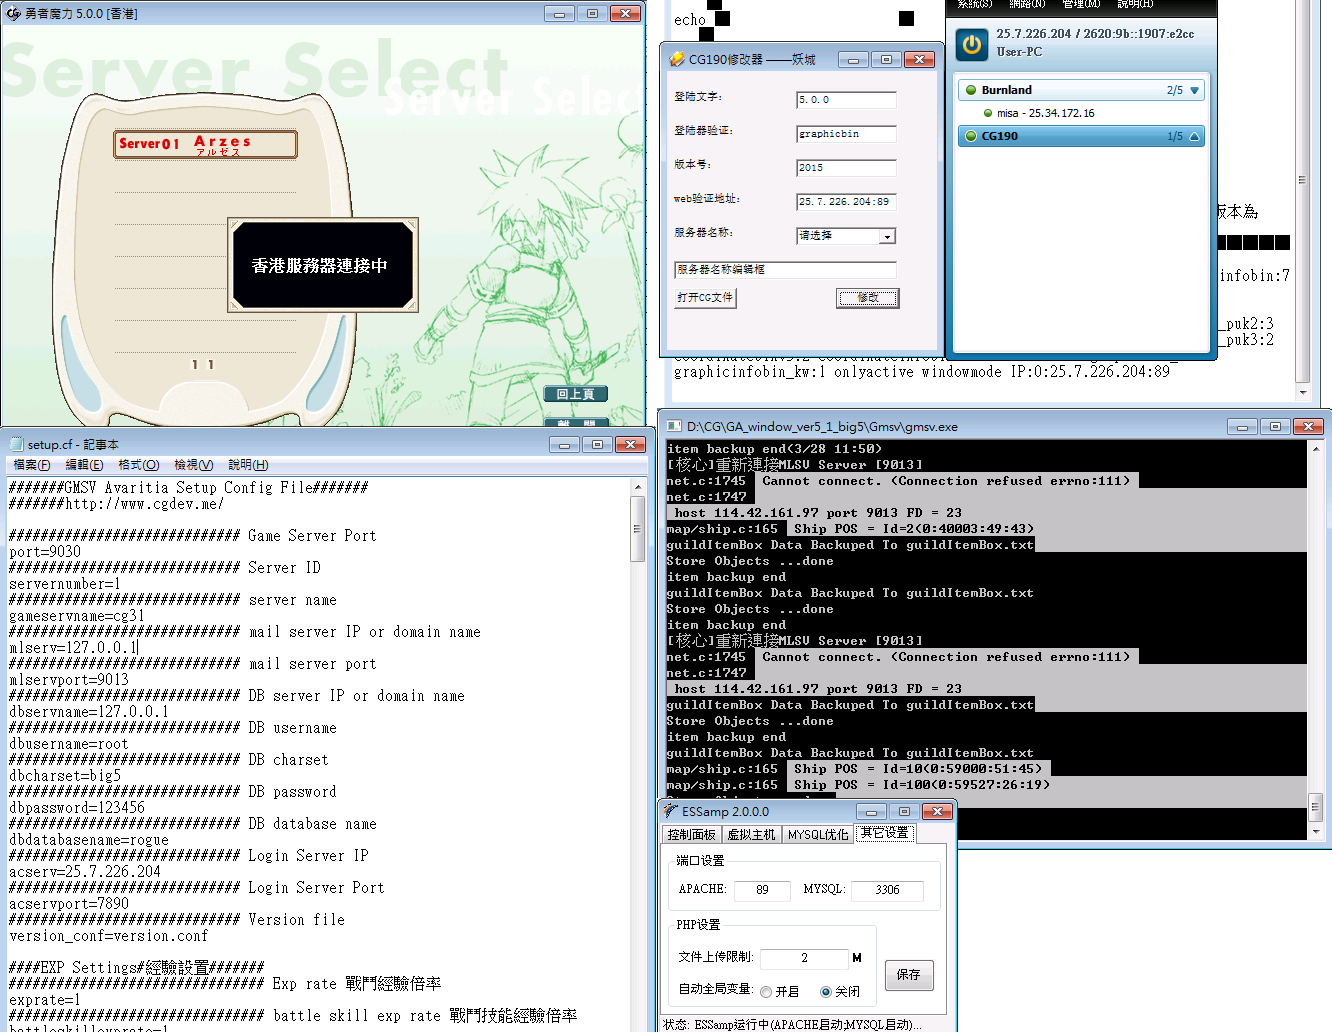Click the port=9030 line in Notepad
This screenshot has width=1332, height=1032.
45,552
